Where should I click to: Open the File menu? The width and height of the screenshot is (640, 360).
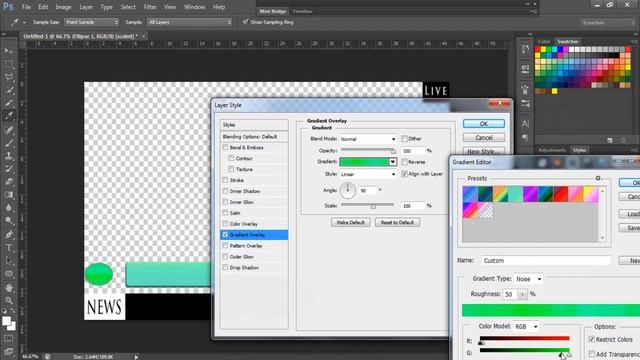coord(26,7)
